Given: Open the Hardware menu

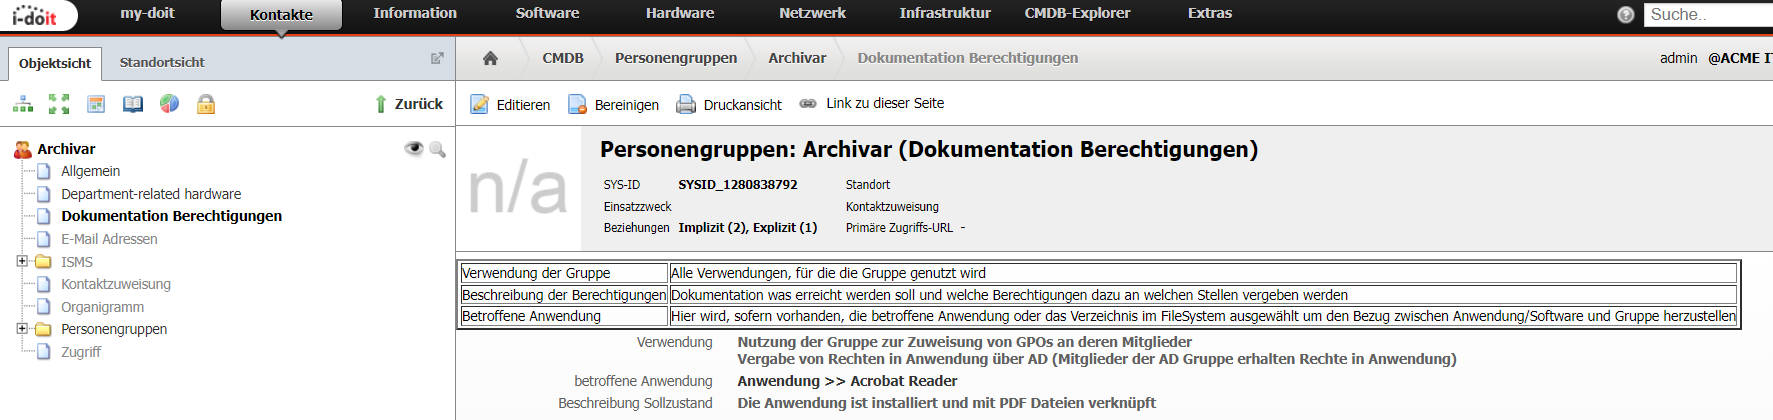Looking at the screenshot, I should click(680, 13).
